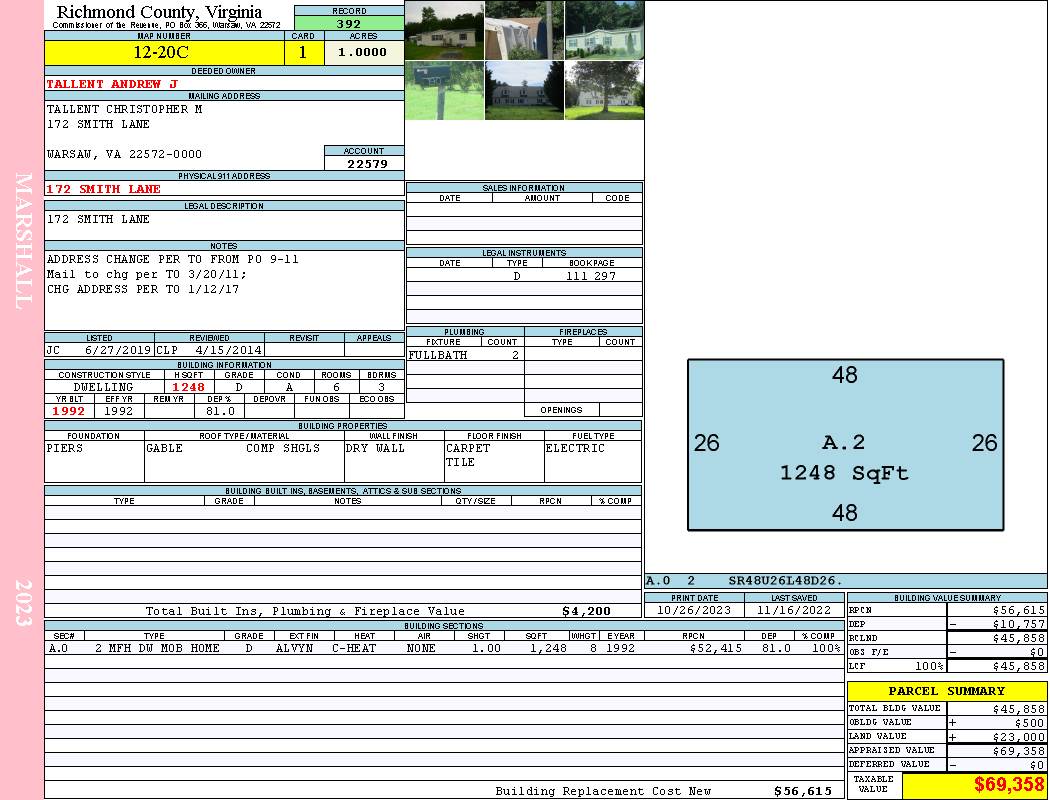Open the mailbox photo thumbnail
This screenshot has height=800, width=1050.
point(444,91)
